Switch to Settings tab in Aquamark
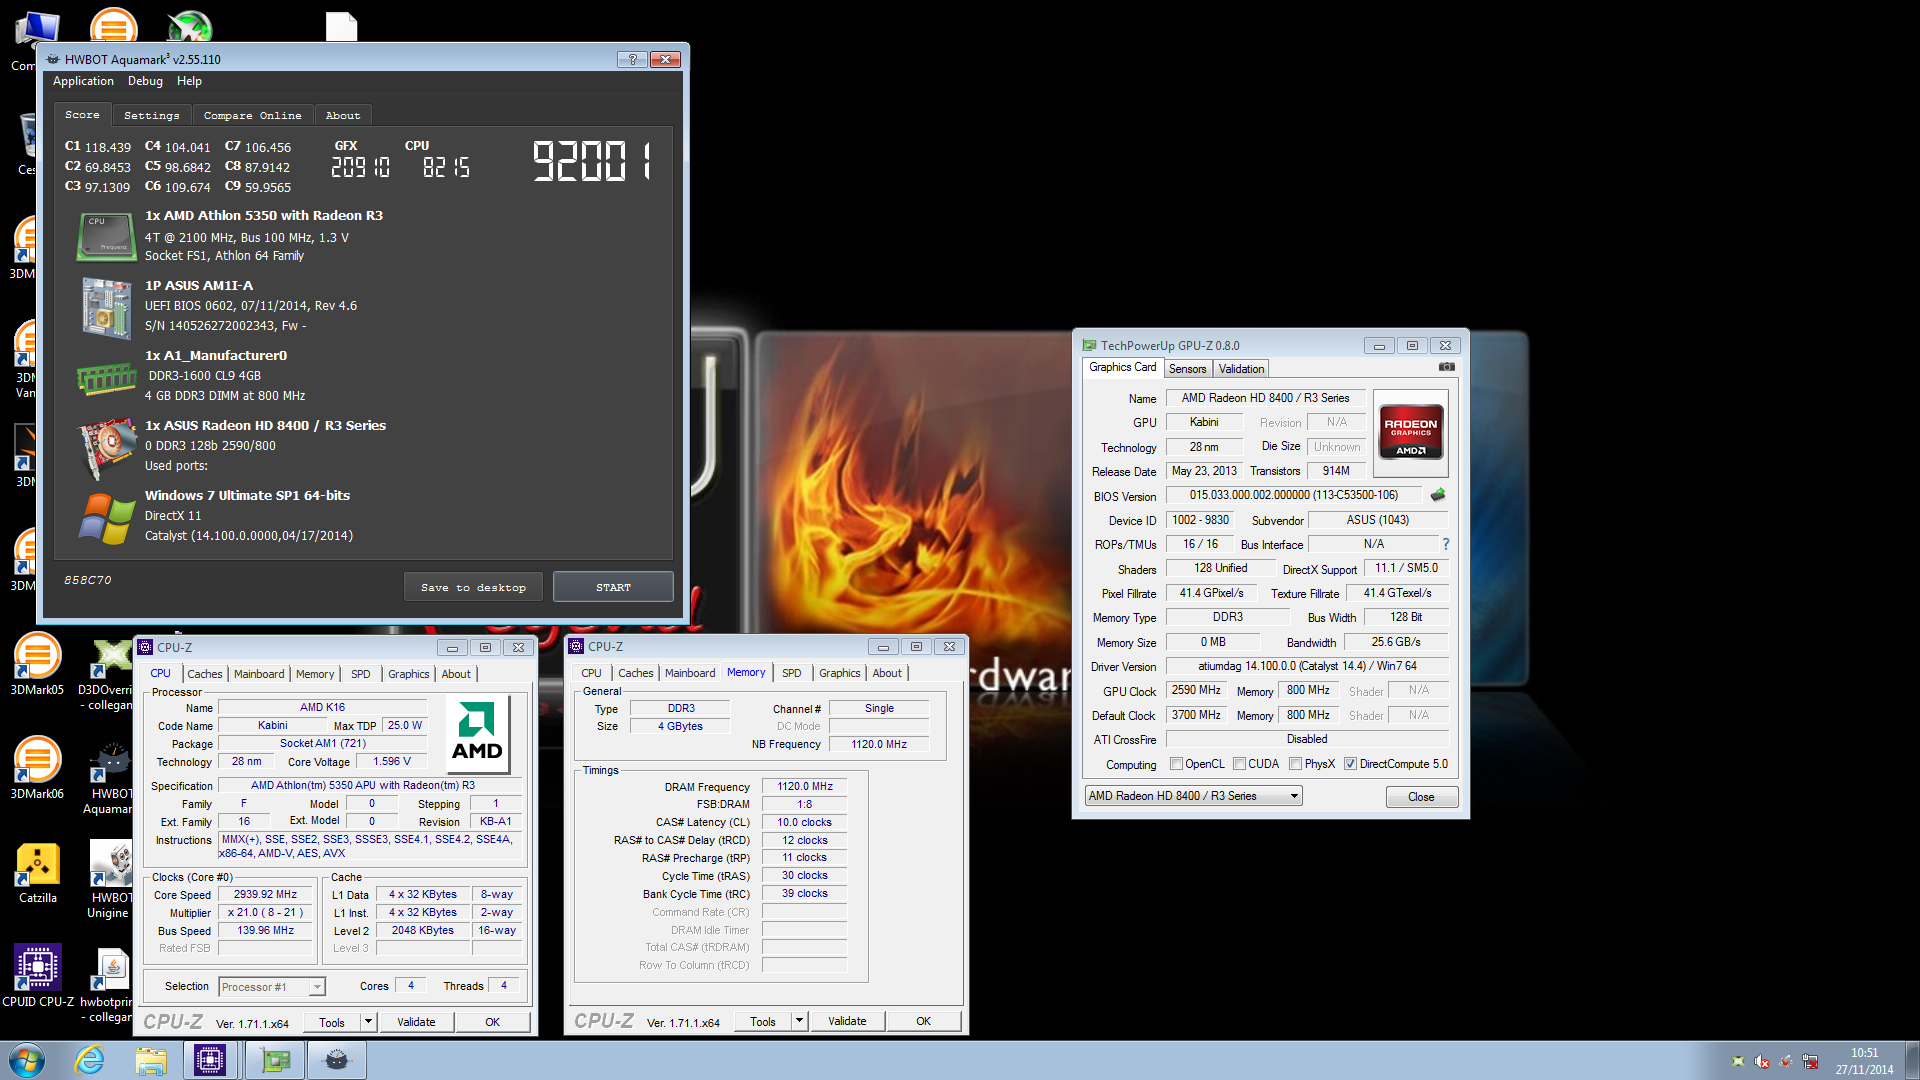 click(152, 116)
